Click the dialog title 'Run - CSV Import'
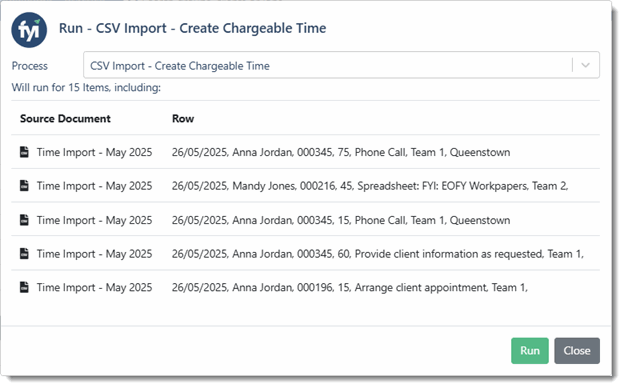Image resolution: width=624 pixels, height=388 pixels. (x=193, y=28)
